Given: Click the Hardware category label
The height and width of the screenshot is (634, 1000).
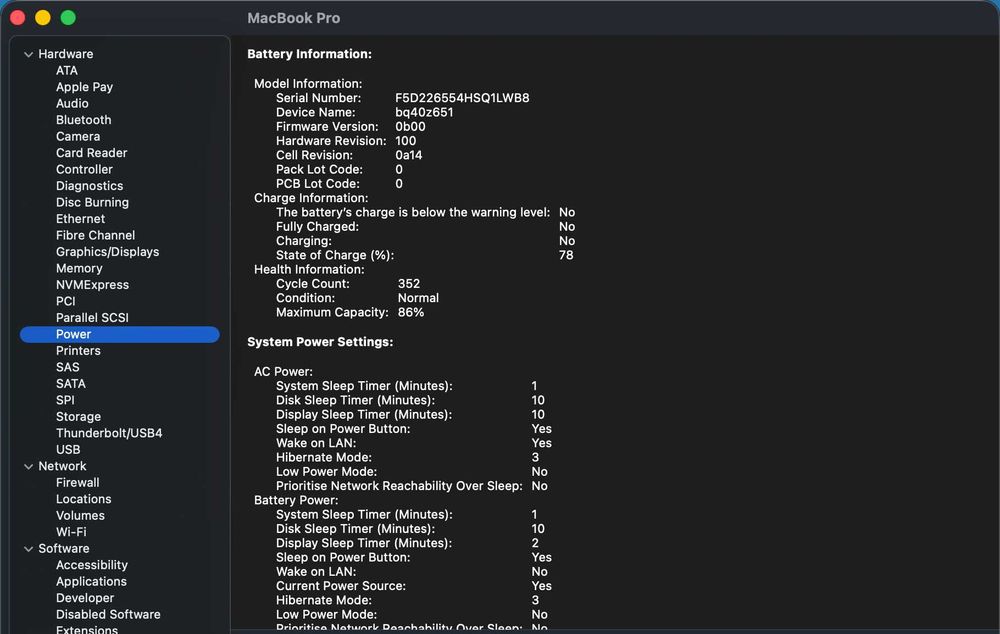Looking at the screenshot, I should 66,54.
